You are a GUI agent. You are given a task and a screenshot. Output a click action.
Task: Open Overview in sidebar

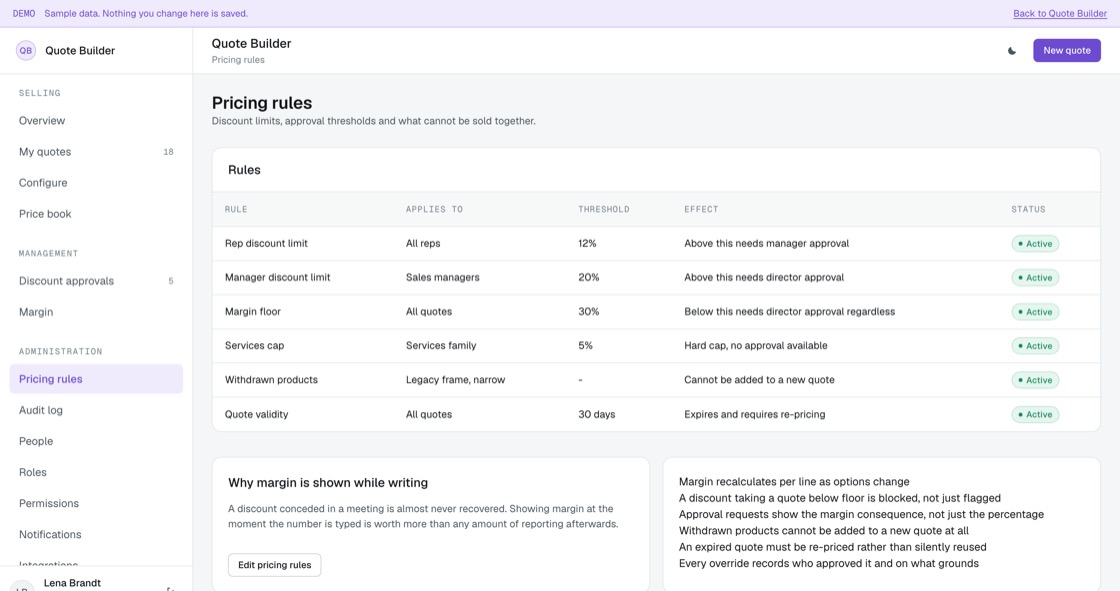pyautogui.click(x=96, y=121)
